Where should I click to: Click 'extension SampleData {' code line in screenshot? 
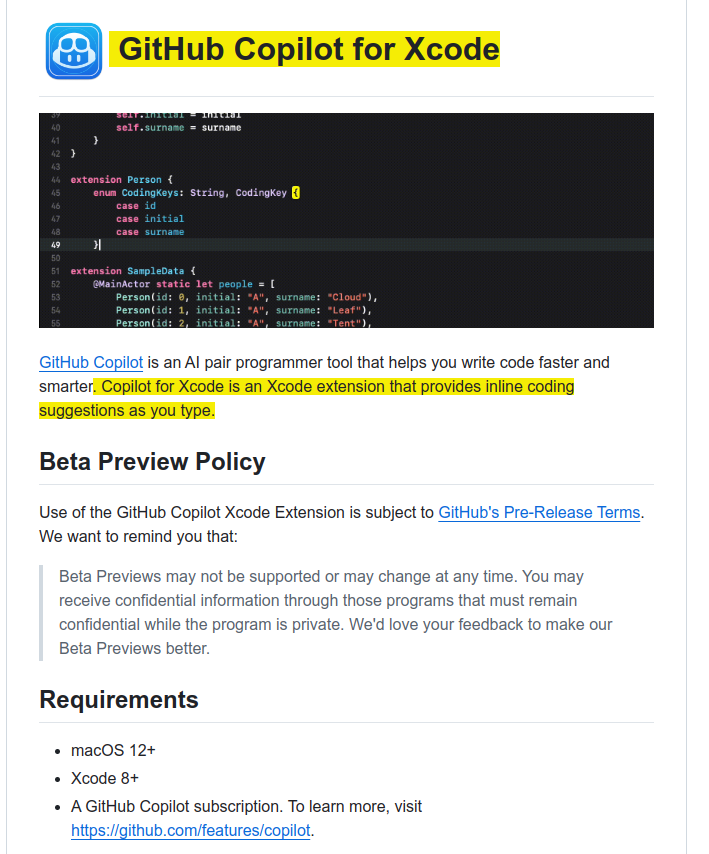click(133, 271)
